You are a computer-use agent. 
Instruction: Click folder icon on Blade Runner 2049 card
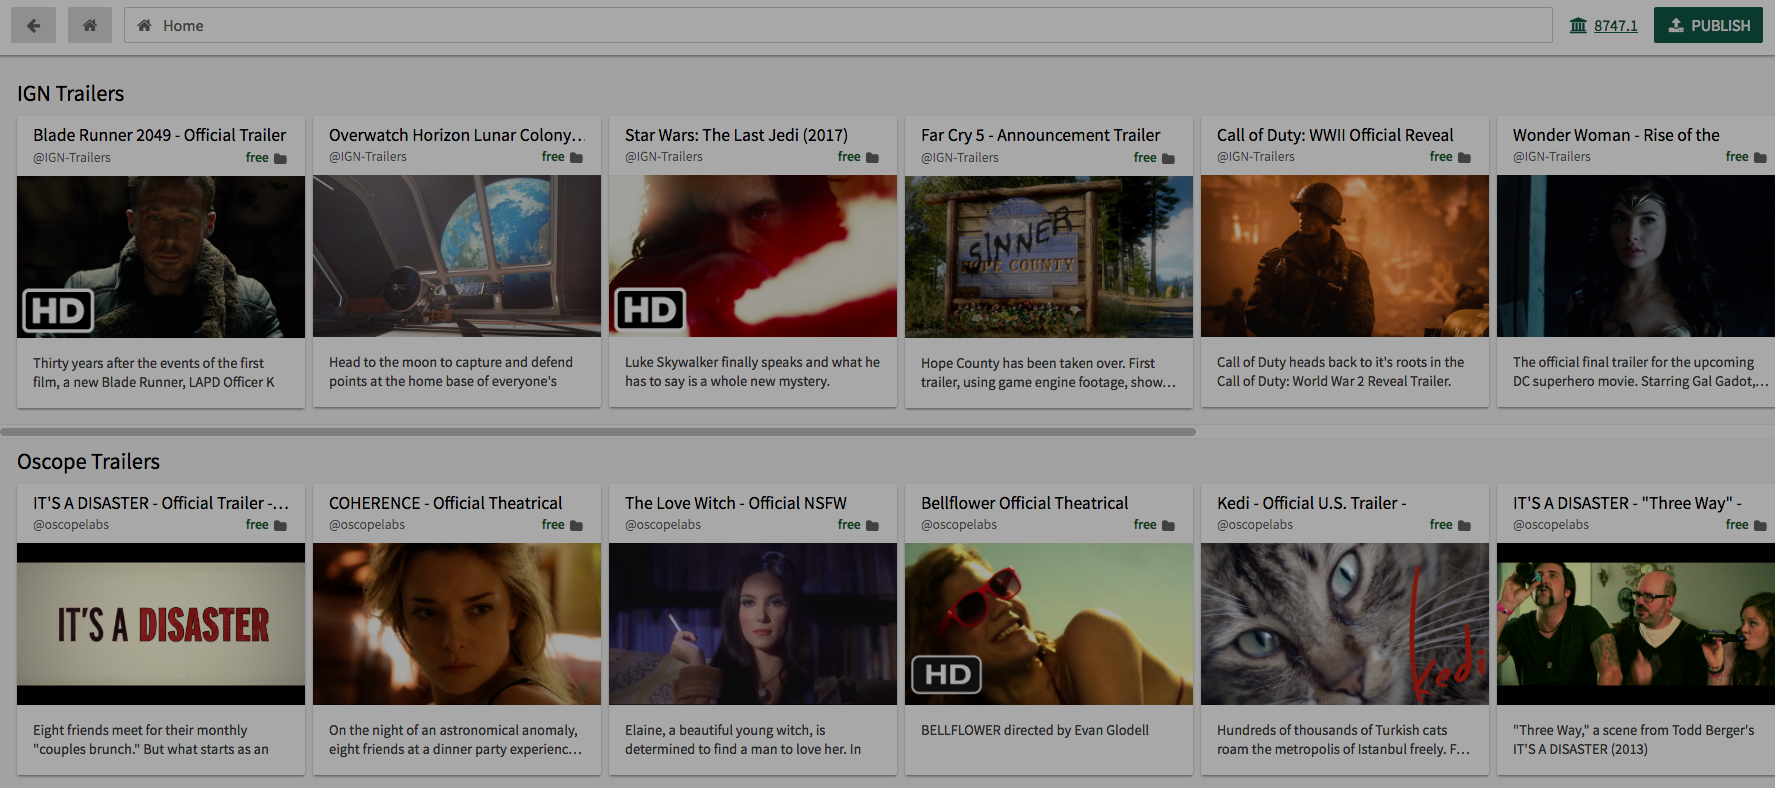click(x=281, y=158)
